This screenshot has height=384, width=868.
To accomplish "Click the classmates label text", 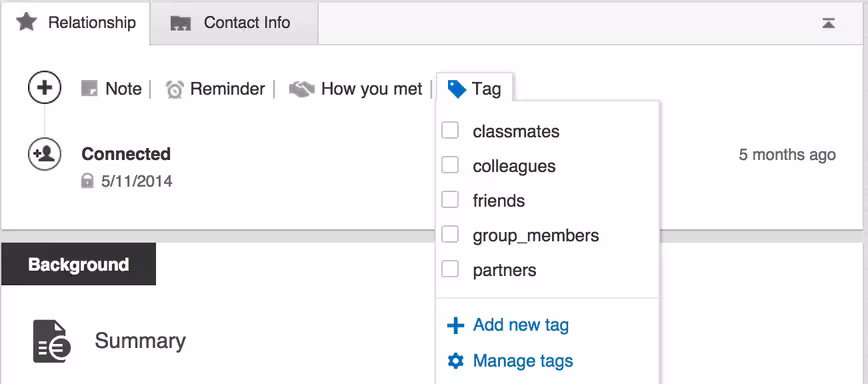I will tap(516, 131).
